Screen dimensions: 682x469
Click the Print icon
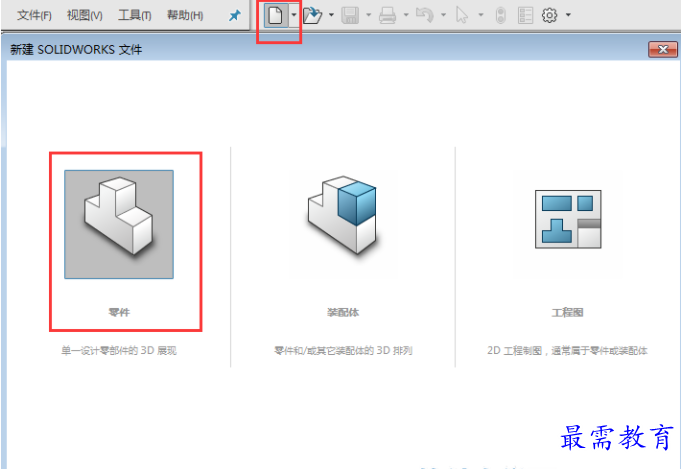coord(387,16)
